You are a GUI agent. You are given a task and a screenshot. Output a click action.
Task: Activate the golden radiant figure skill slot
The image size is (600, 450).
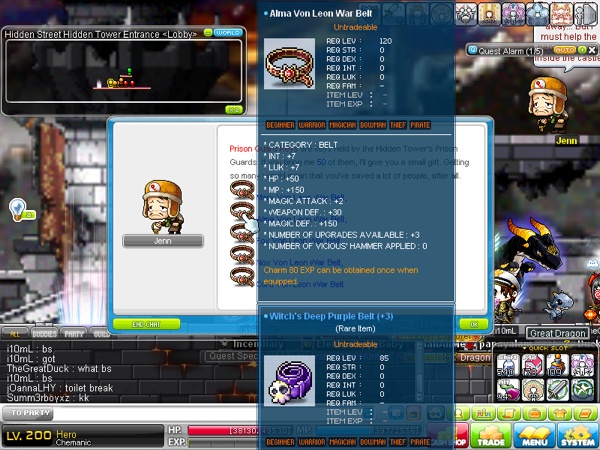click(x=533, y=390)
